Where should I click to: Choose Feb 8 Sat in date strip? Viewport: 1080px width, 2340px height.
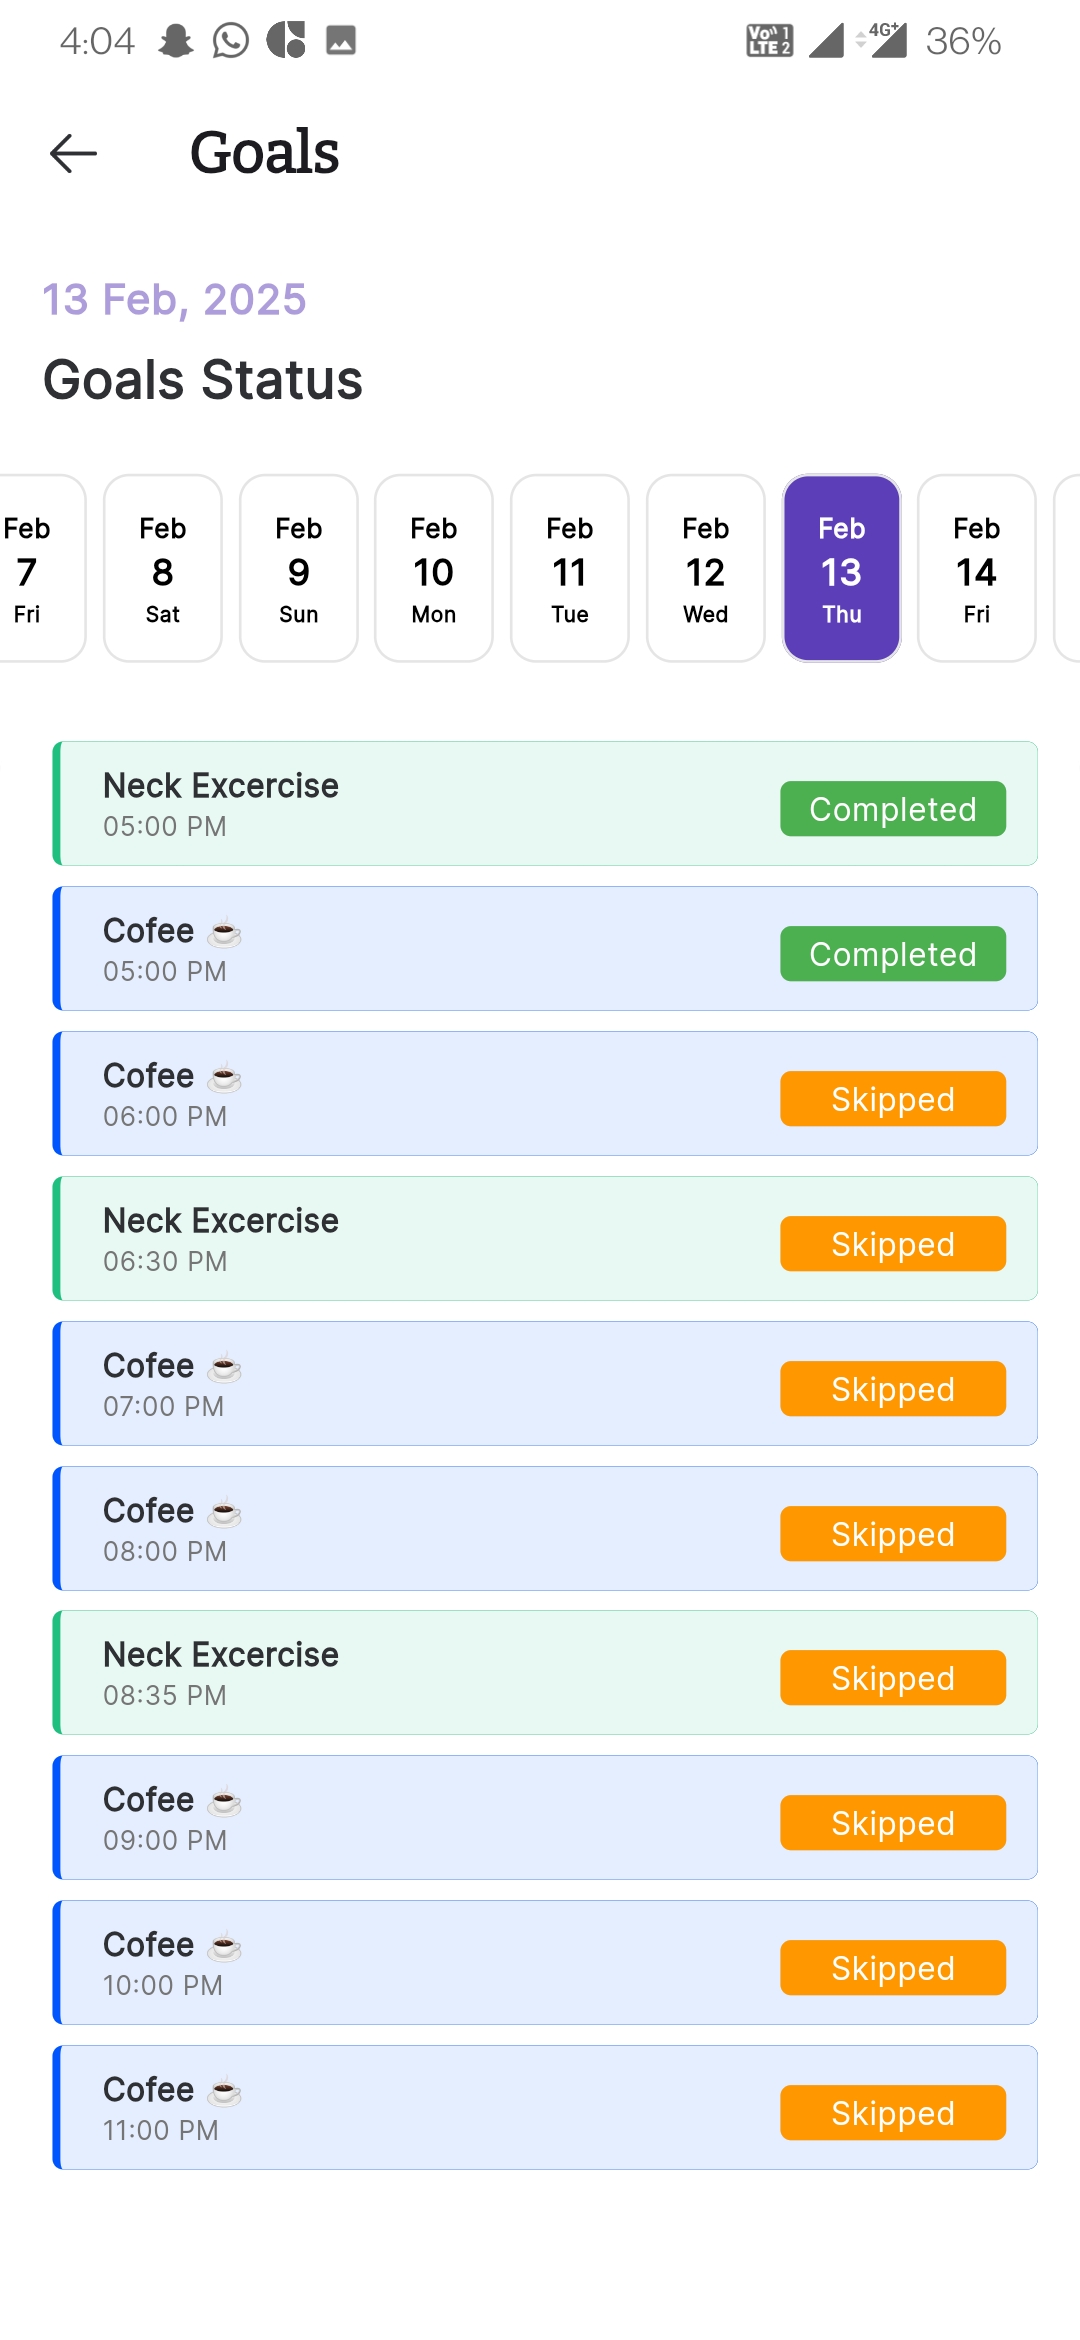pos(163,568)
